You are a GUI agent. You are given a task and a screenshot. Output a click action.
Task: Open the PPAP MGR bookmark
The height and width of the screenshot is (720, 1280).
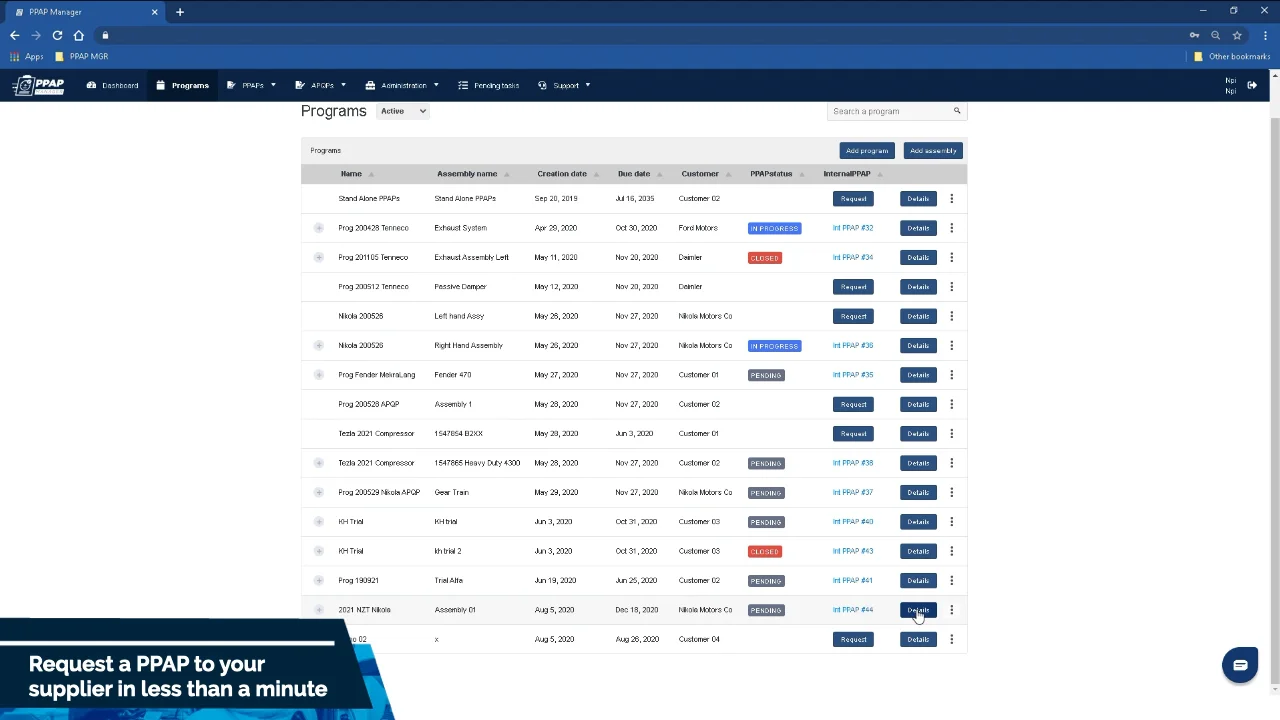[x=82, y=56]
